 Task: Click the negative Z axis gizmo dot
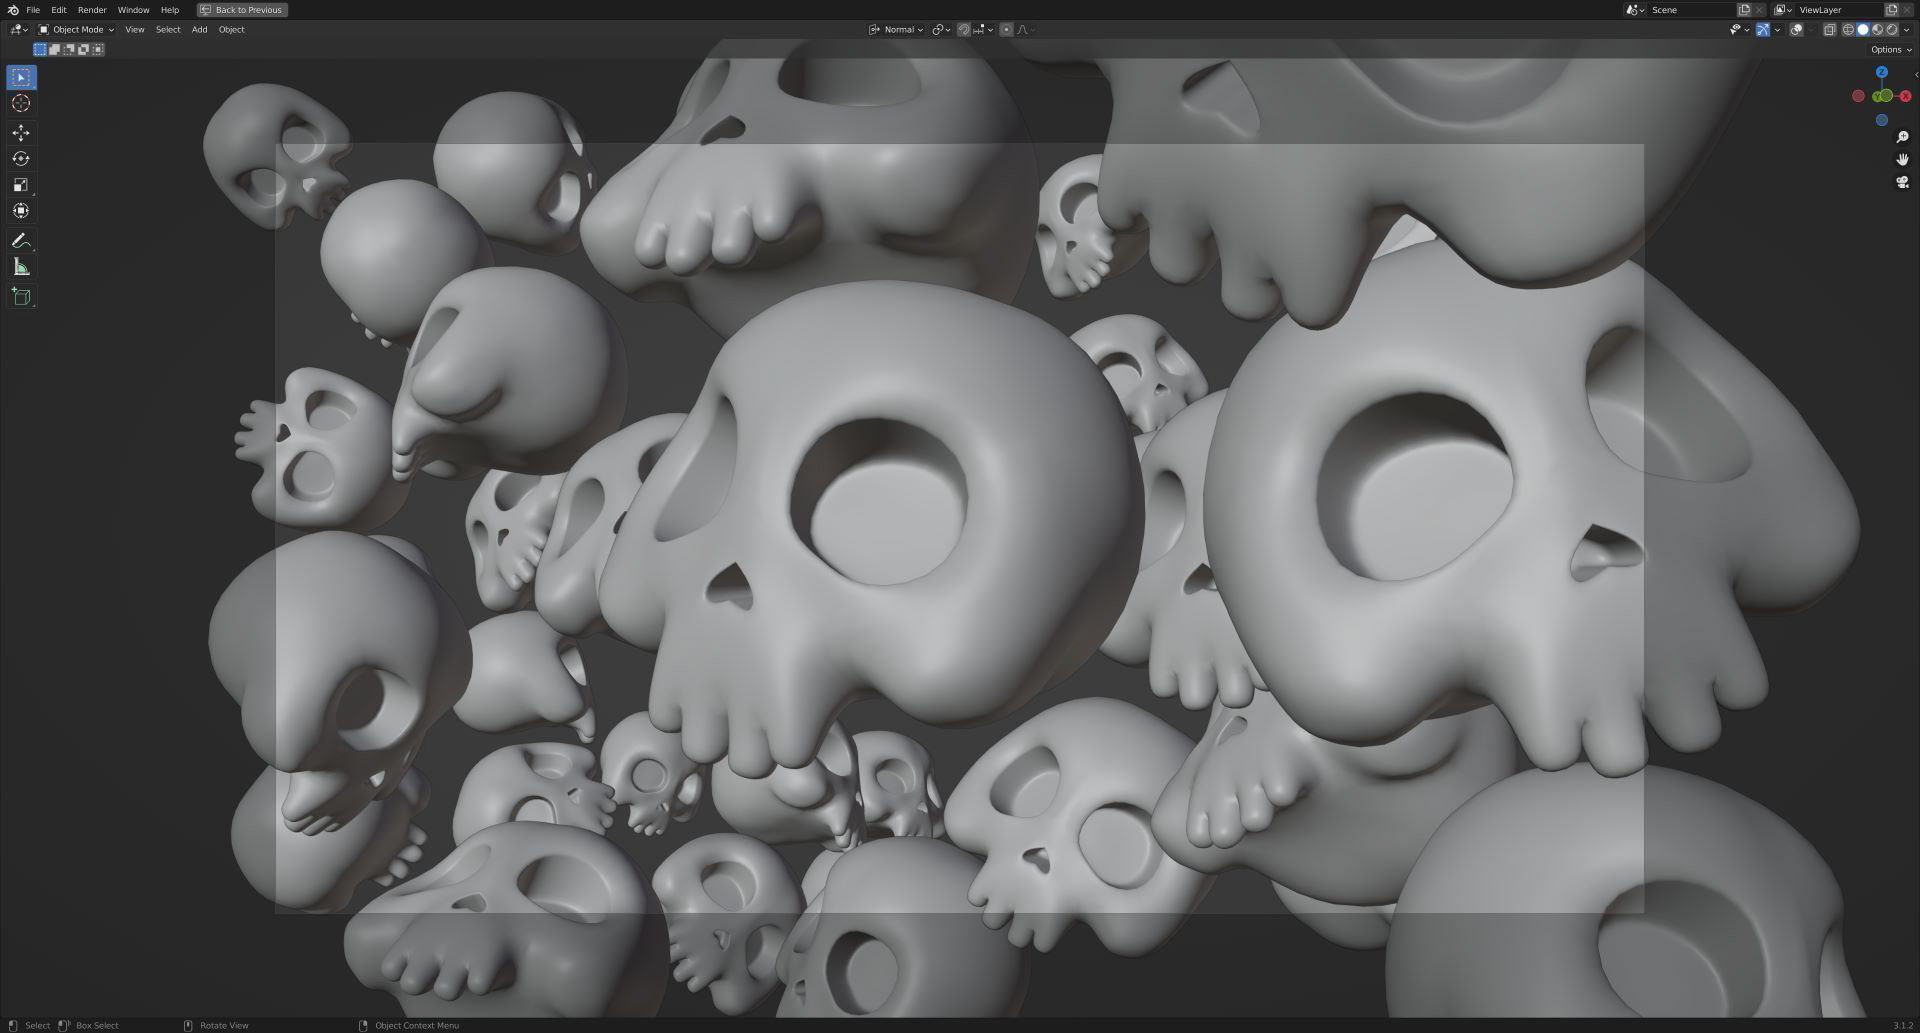coord(1881,120)
